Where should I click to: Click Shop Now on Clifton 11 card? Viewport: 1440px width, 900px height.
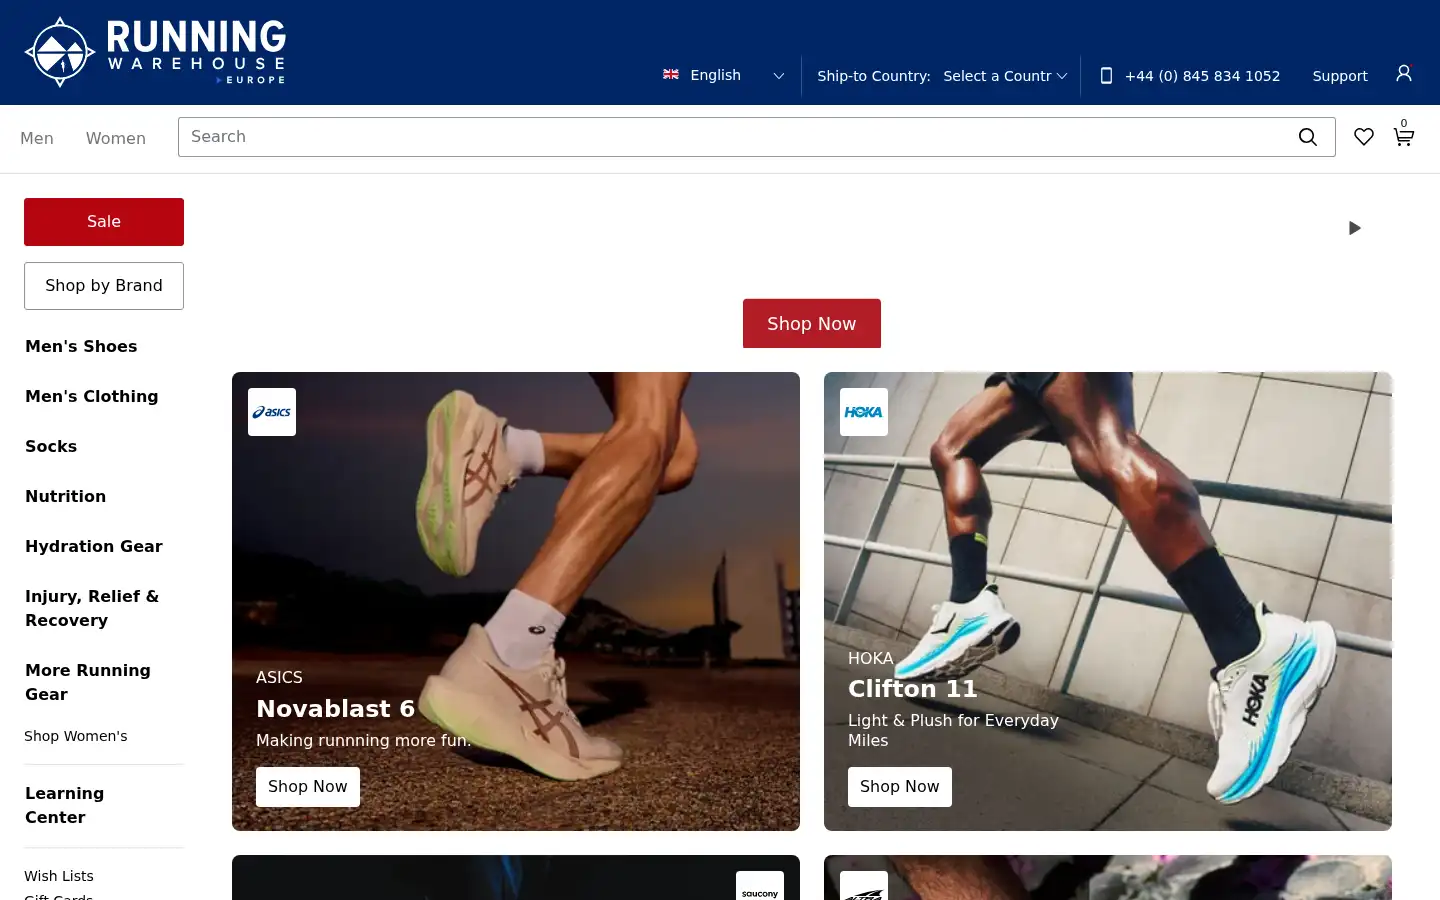coord(900,787)
